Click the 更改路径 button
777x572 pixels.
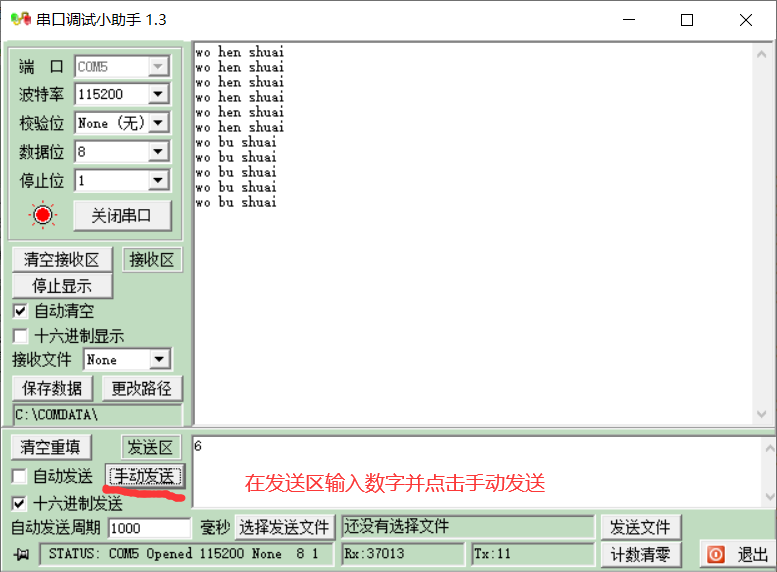142,388
